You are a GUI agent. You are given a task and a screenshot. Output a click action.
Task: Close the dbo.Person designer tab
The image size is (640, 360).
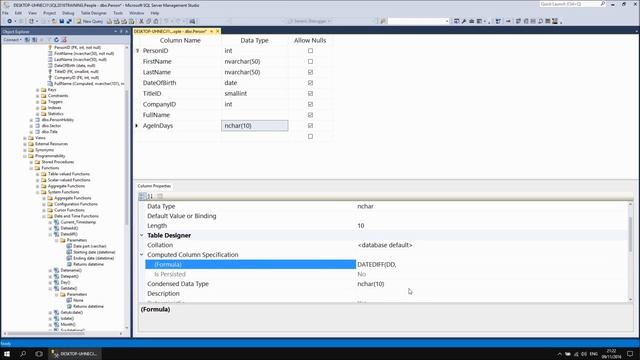click(218, 31)
